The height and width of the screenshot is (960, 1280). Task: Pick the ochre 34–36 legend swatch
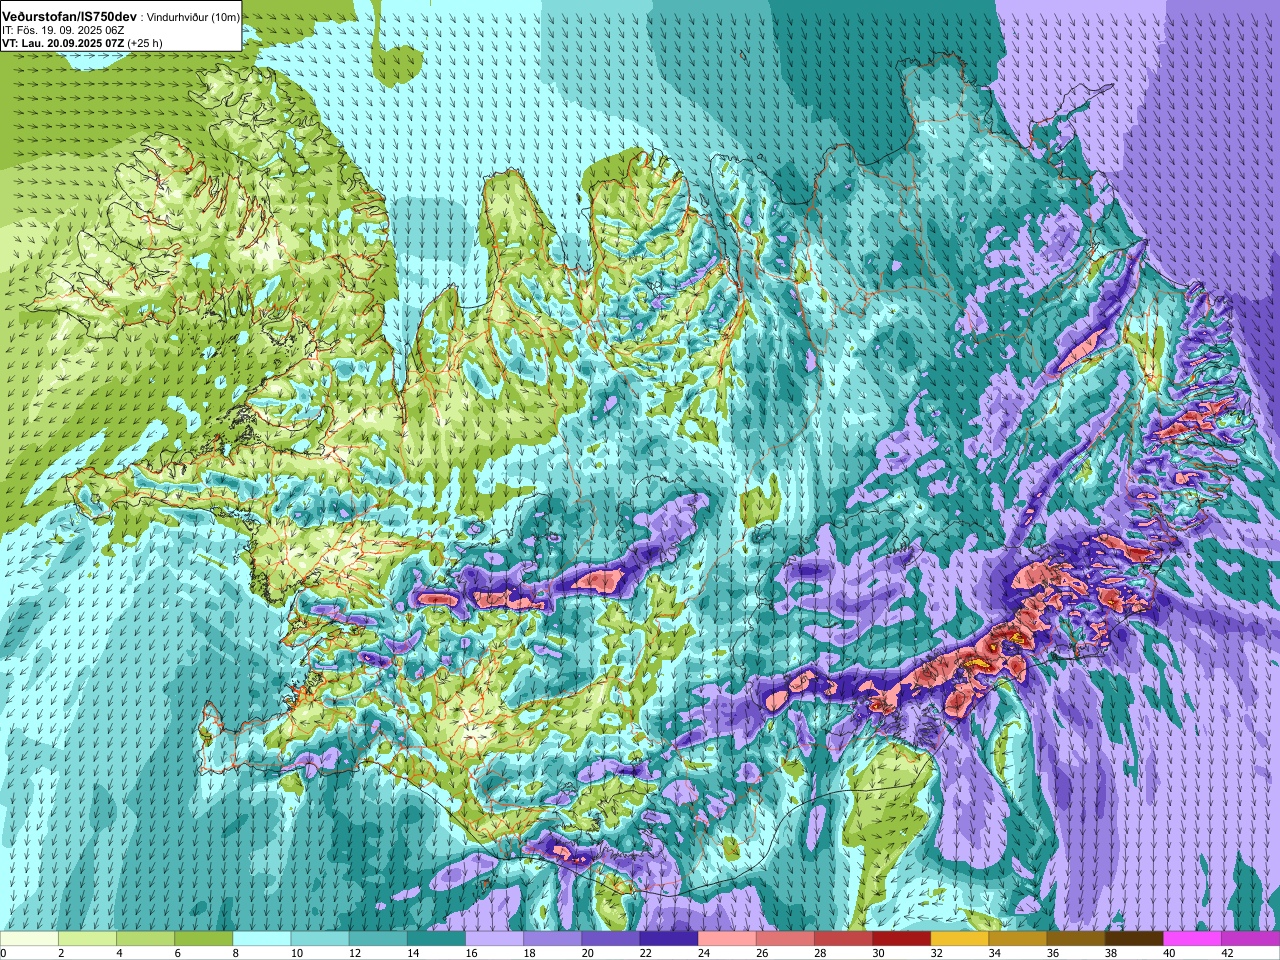tap(1018, 939)
